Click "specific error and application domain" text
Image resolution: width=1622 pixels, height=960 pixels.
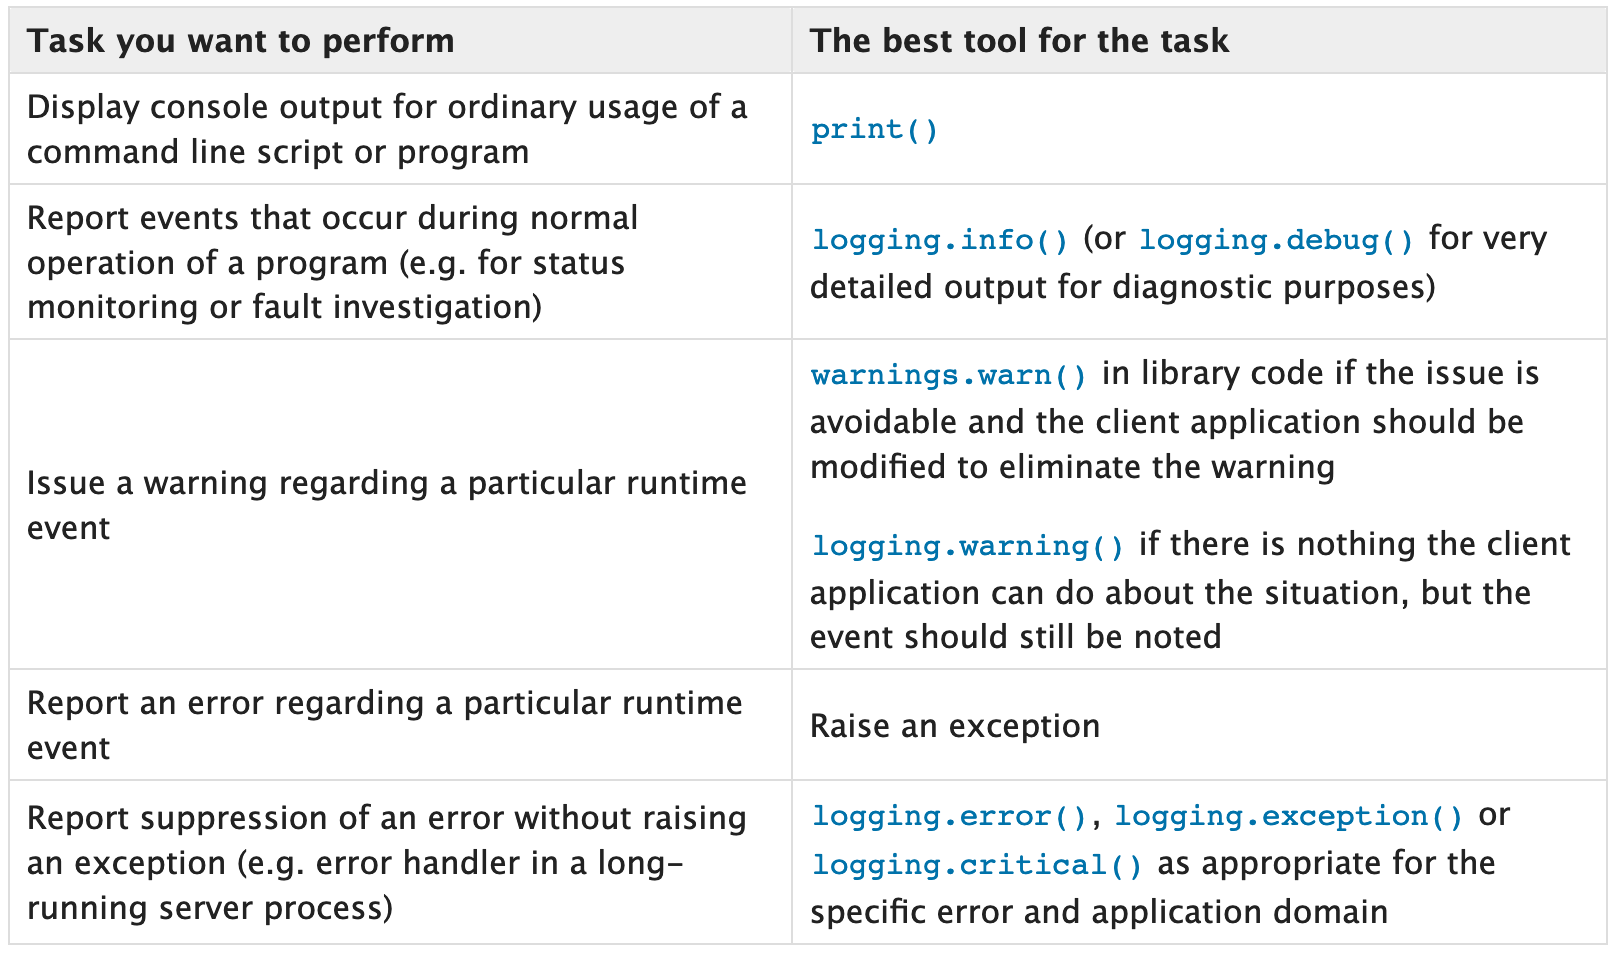(1098, 912)
